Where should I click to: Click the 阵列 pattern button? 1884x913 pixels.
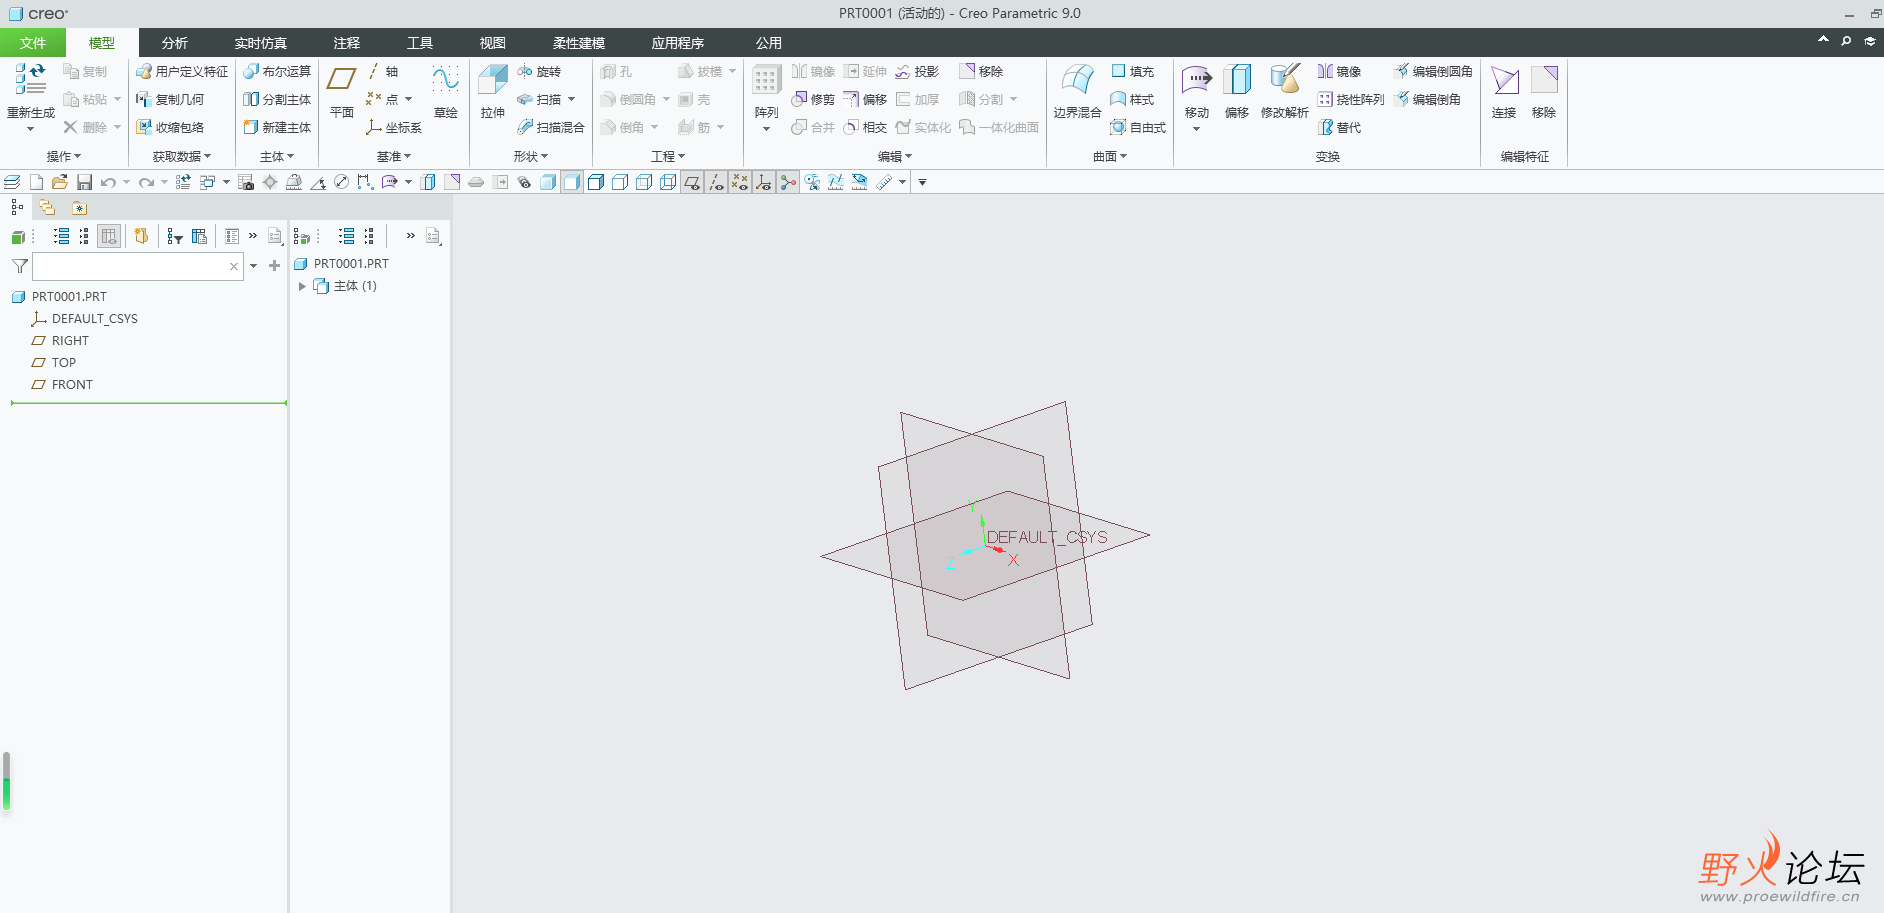(767, 96)
